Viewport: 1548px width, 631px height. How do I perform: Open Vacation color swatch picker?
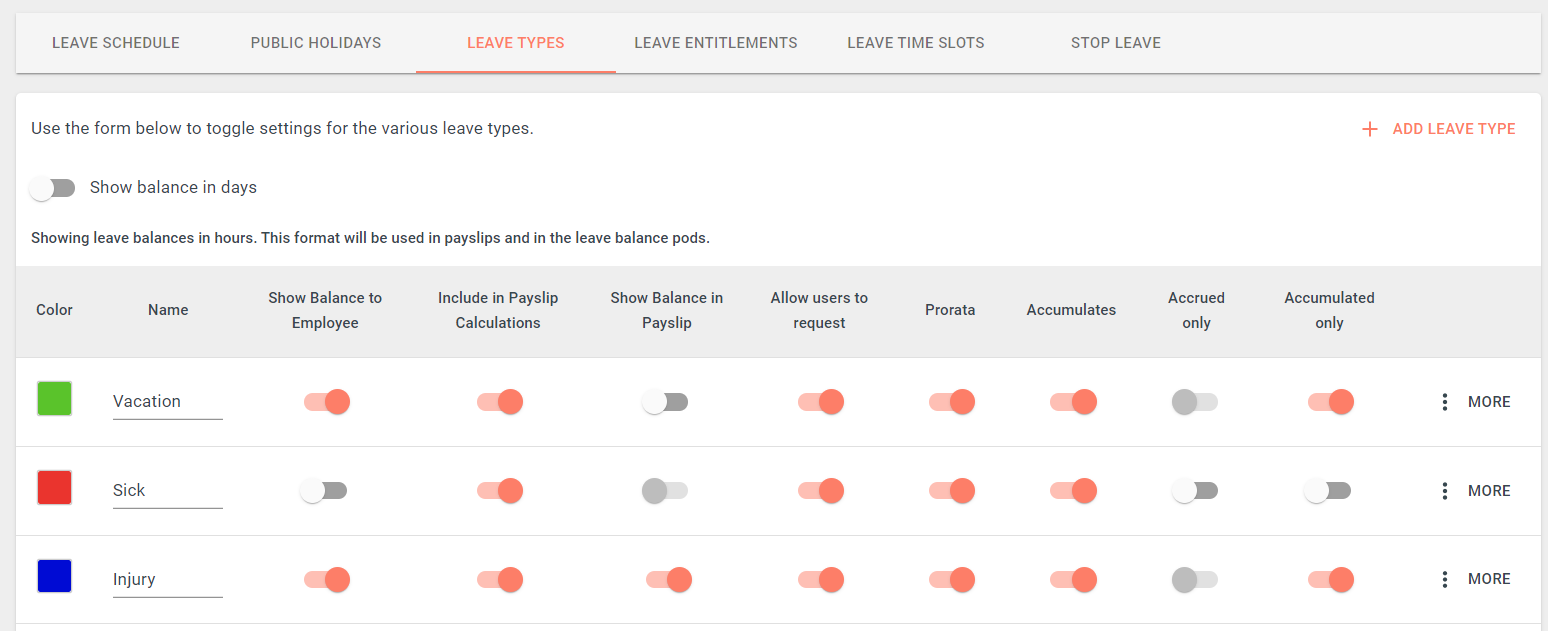[54, 398]
